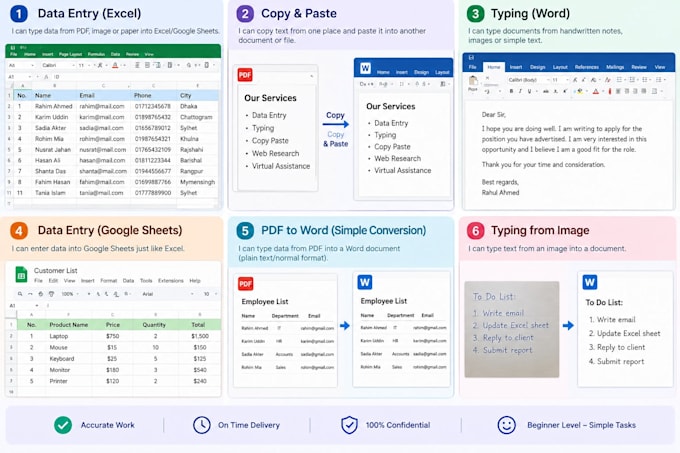Image resolution: width=680 pixels, height=453 pixels.
Task: Click the formula bar input in the Excel window
Action: point(137,77)
